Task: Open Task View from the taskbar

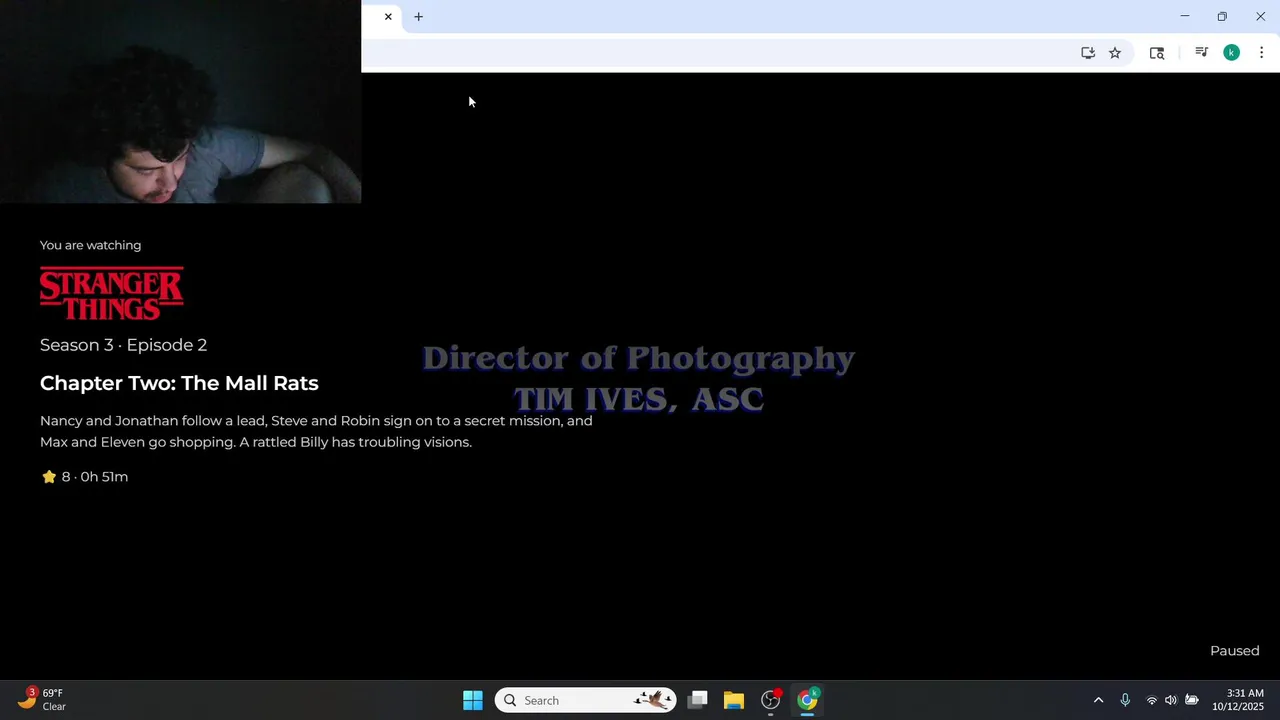Action: point(698,700)
